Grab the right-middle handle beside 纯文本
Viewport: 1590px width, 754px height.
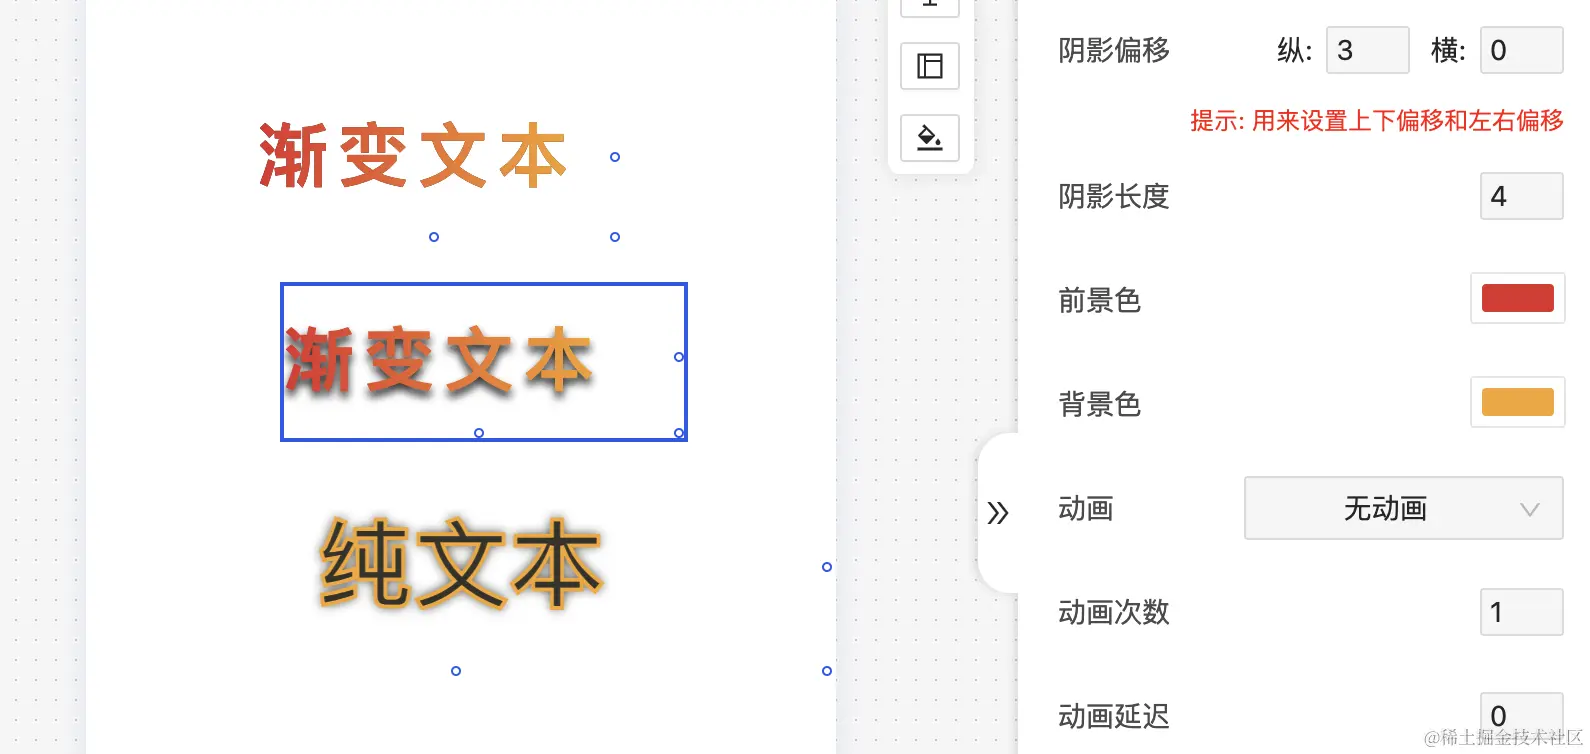pos(827,567)
